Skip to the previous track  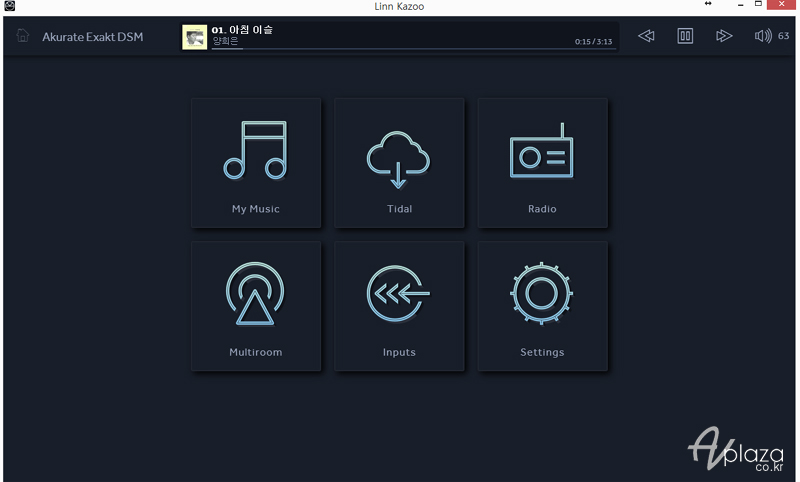click(x=646, y=36)
